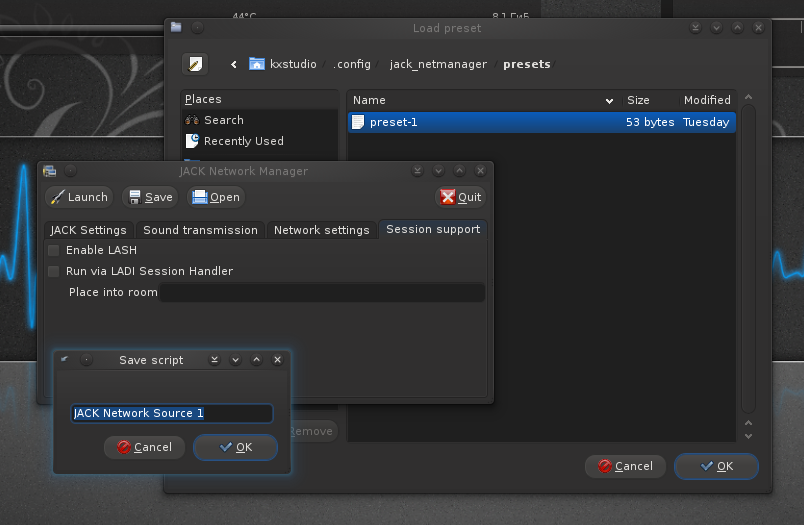Toggle the path text-entry pencil icon
This screenshot has height=525, width=804.
pyautogui.click(x=195, y=64)
